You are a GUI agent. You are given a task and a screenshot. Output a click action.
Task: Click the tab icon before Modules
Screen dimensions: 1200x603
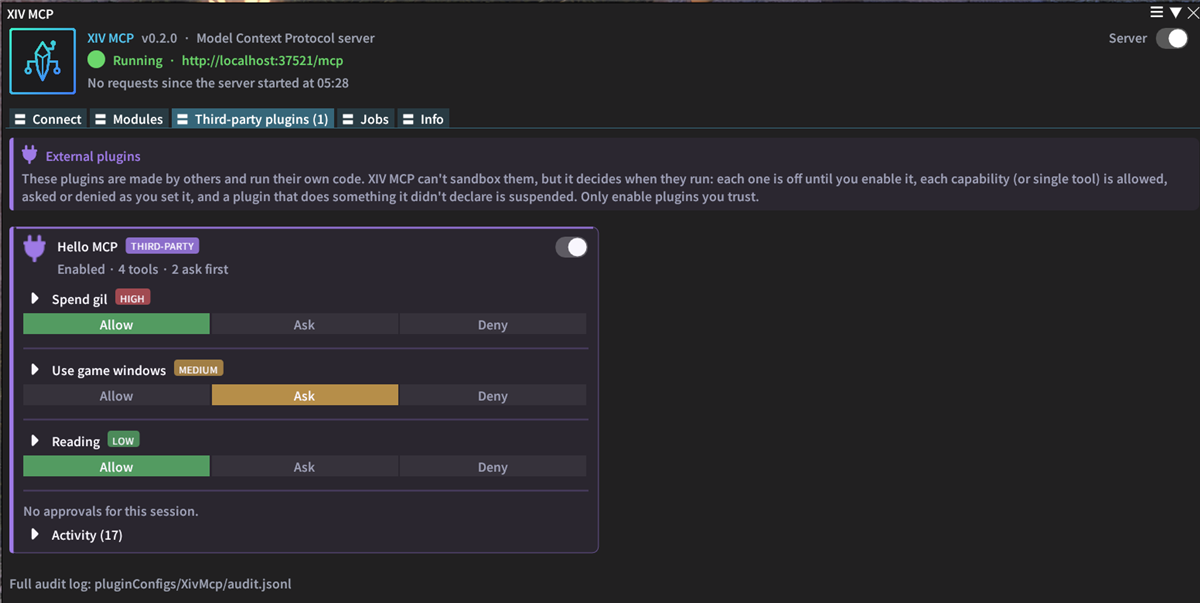pyautogui.click(x=101, y=119)
